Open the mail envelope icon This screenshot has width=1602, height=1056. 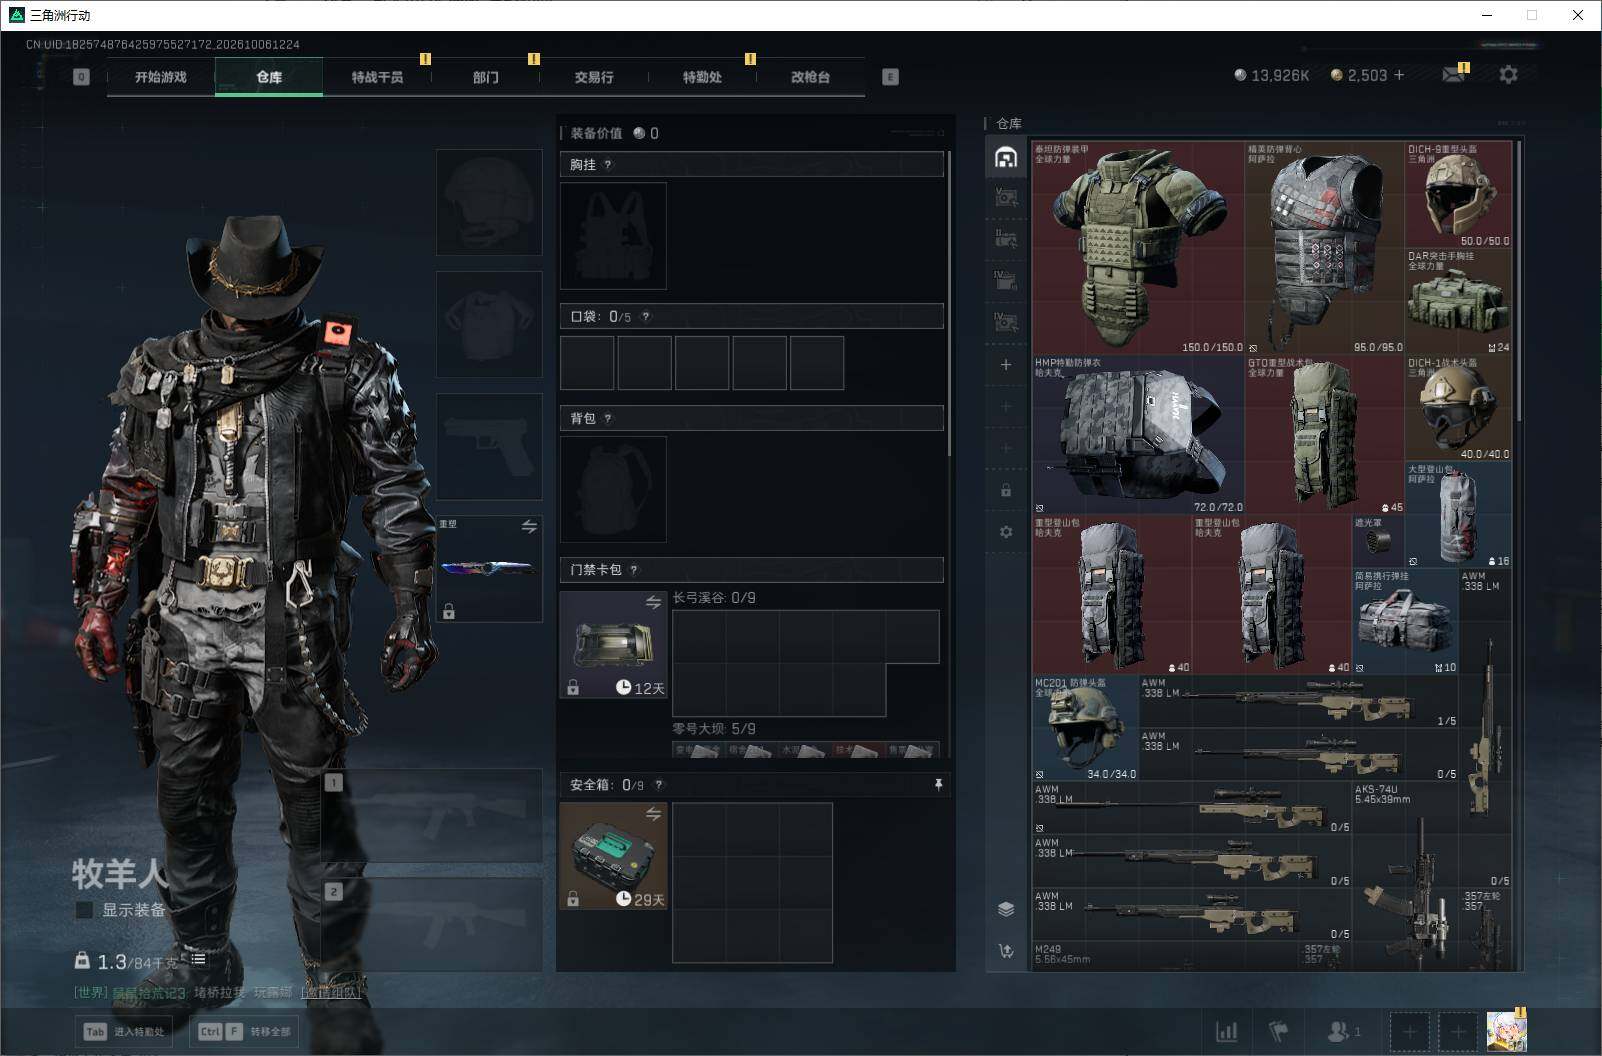click(x=1454, y=75)
